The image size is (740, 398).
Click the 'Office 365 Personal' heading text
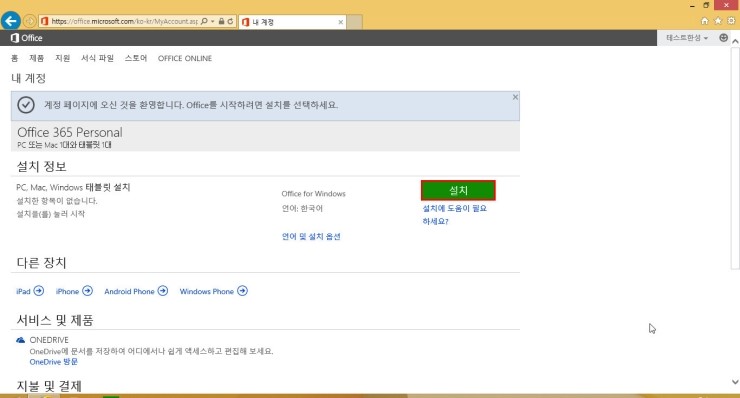point(70,132)
